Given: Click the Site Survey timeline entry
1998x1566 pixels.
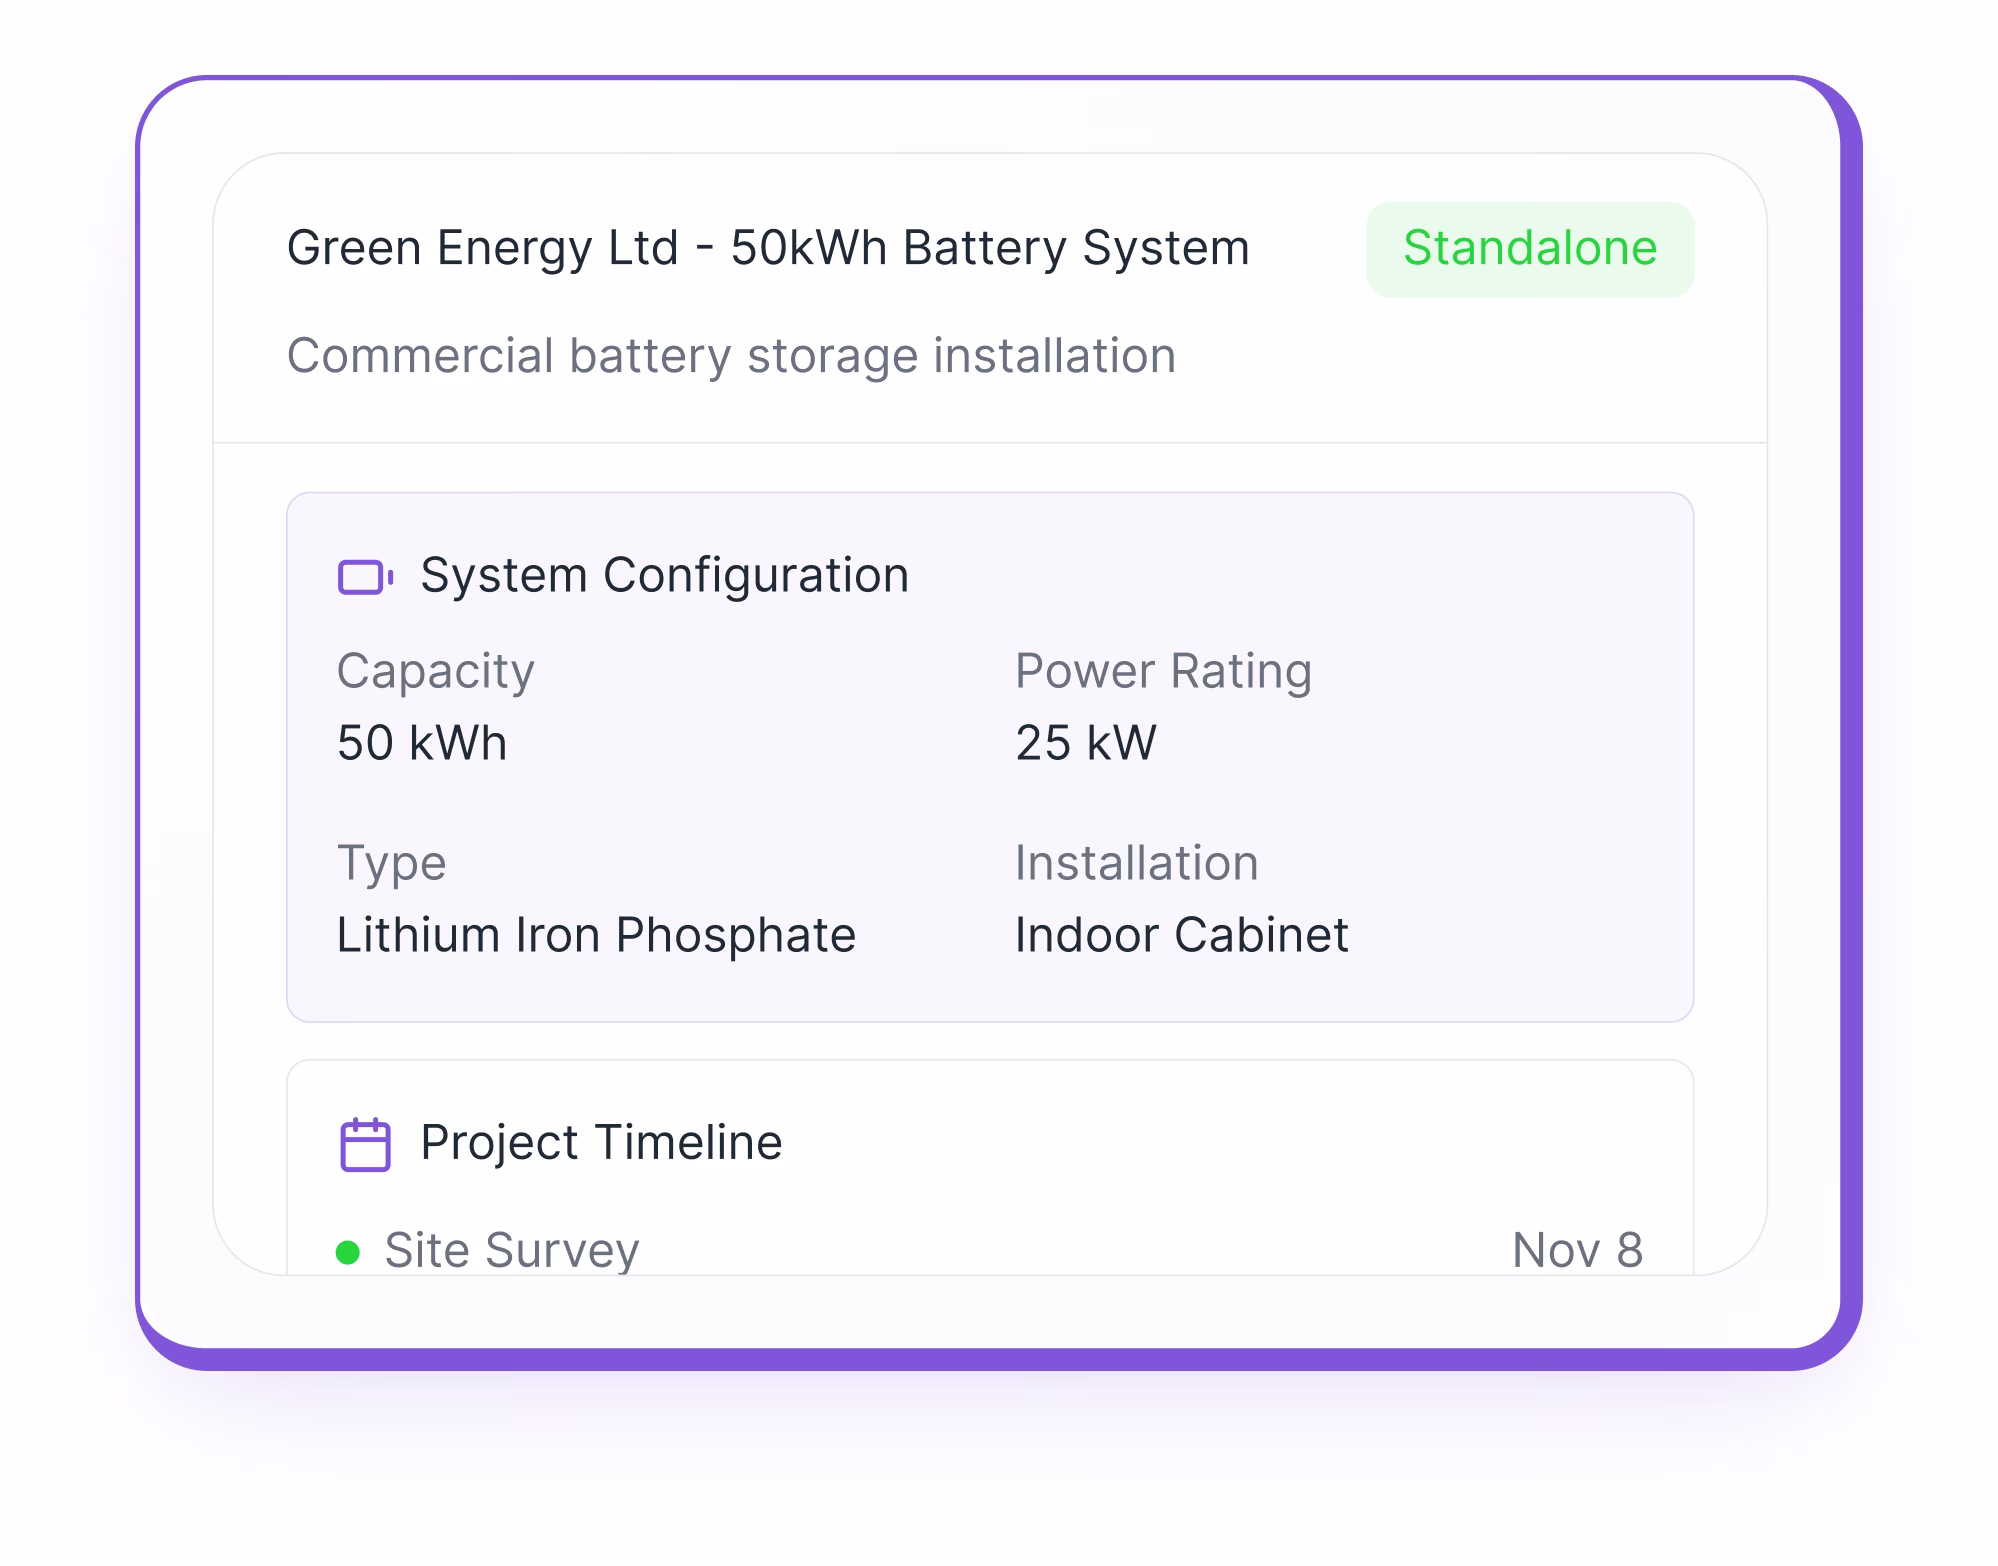Looking at the screenshot, I should coord(513,1251).
